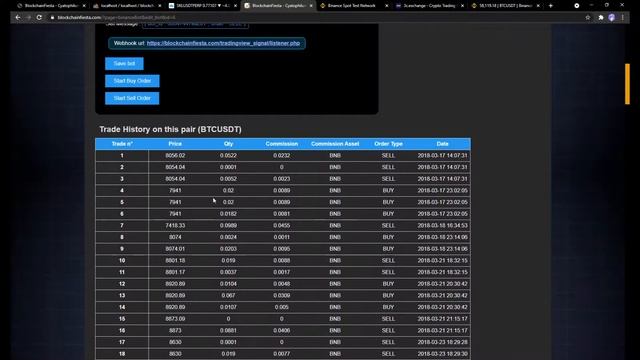640x360 pixels.
Task: Open a new tab with the plus button
Action: coord(551,6)
